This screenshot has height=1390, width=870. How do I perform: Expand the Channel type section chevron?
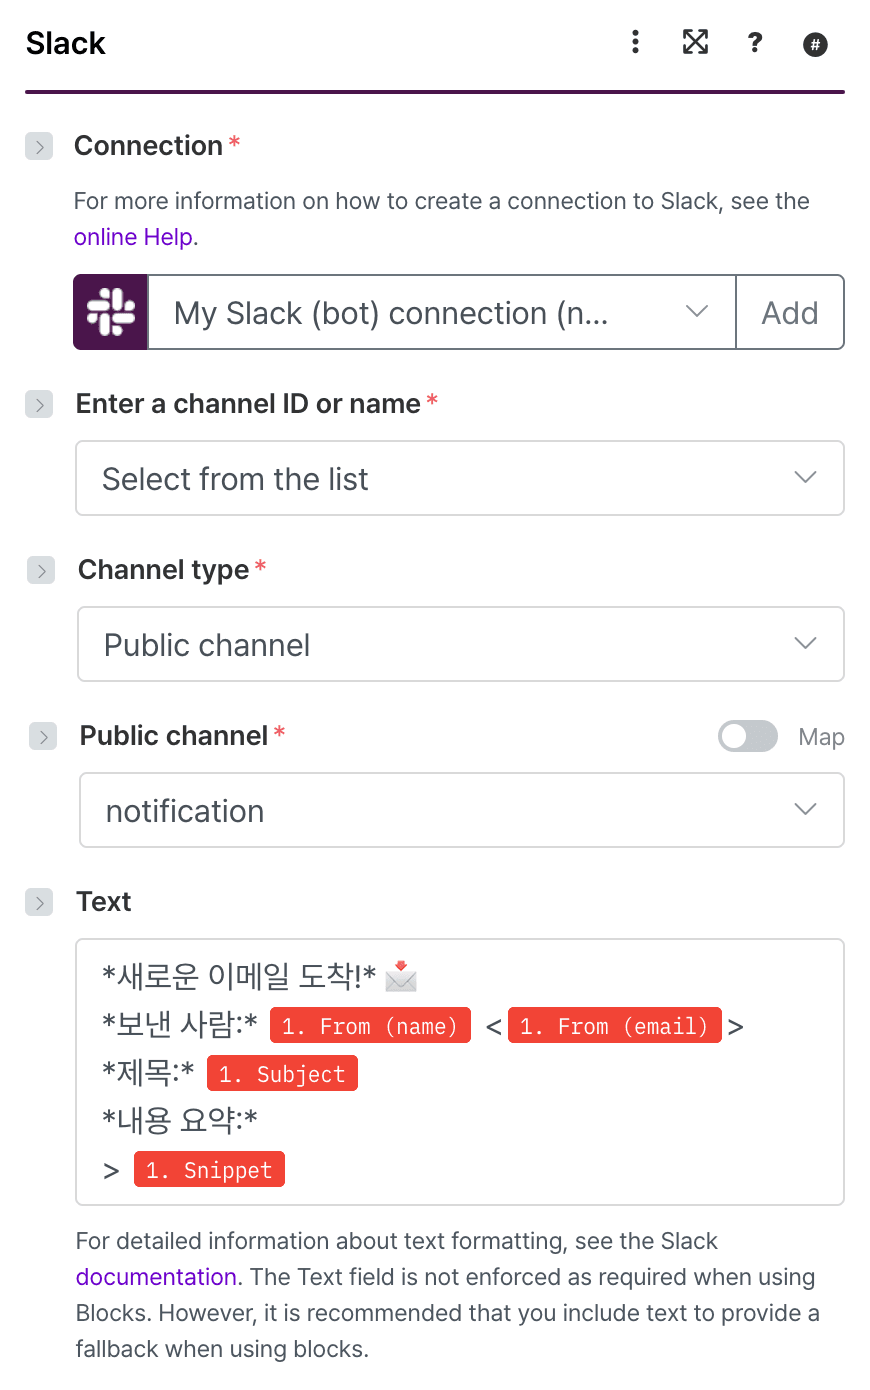click(x=38, y=571)
